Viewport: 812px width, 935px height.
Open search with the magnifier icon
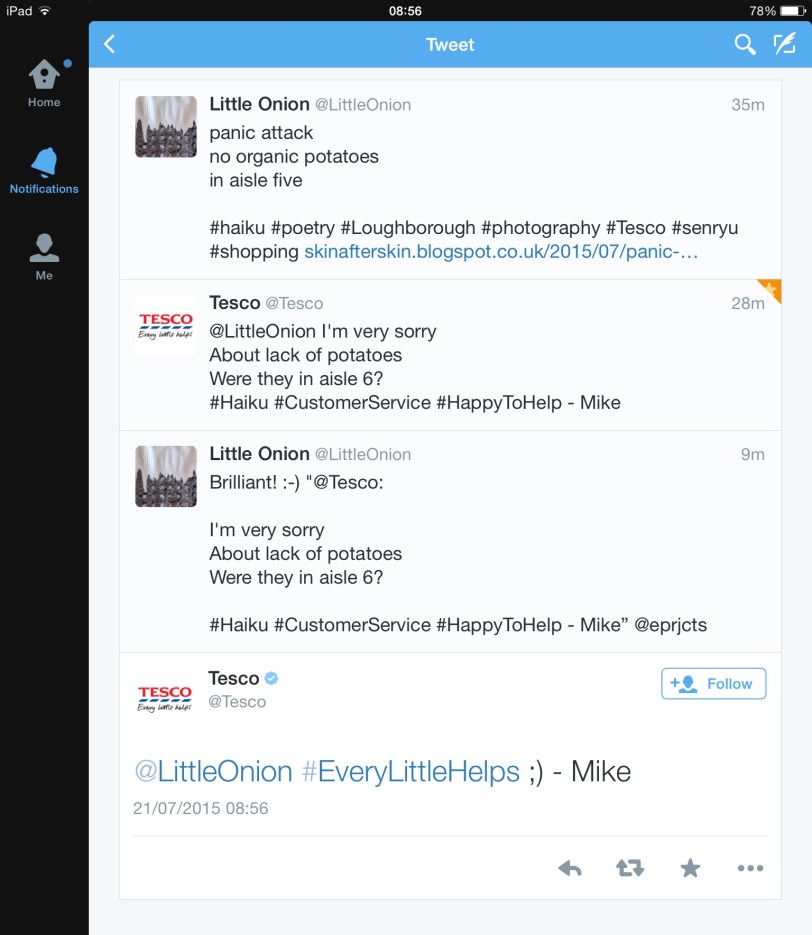744,44
